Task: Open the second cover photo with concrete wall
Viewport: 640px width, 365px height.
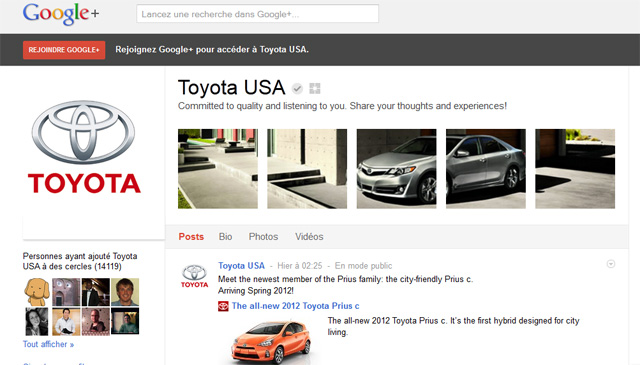Action: click(307, 169)
